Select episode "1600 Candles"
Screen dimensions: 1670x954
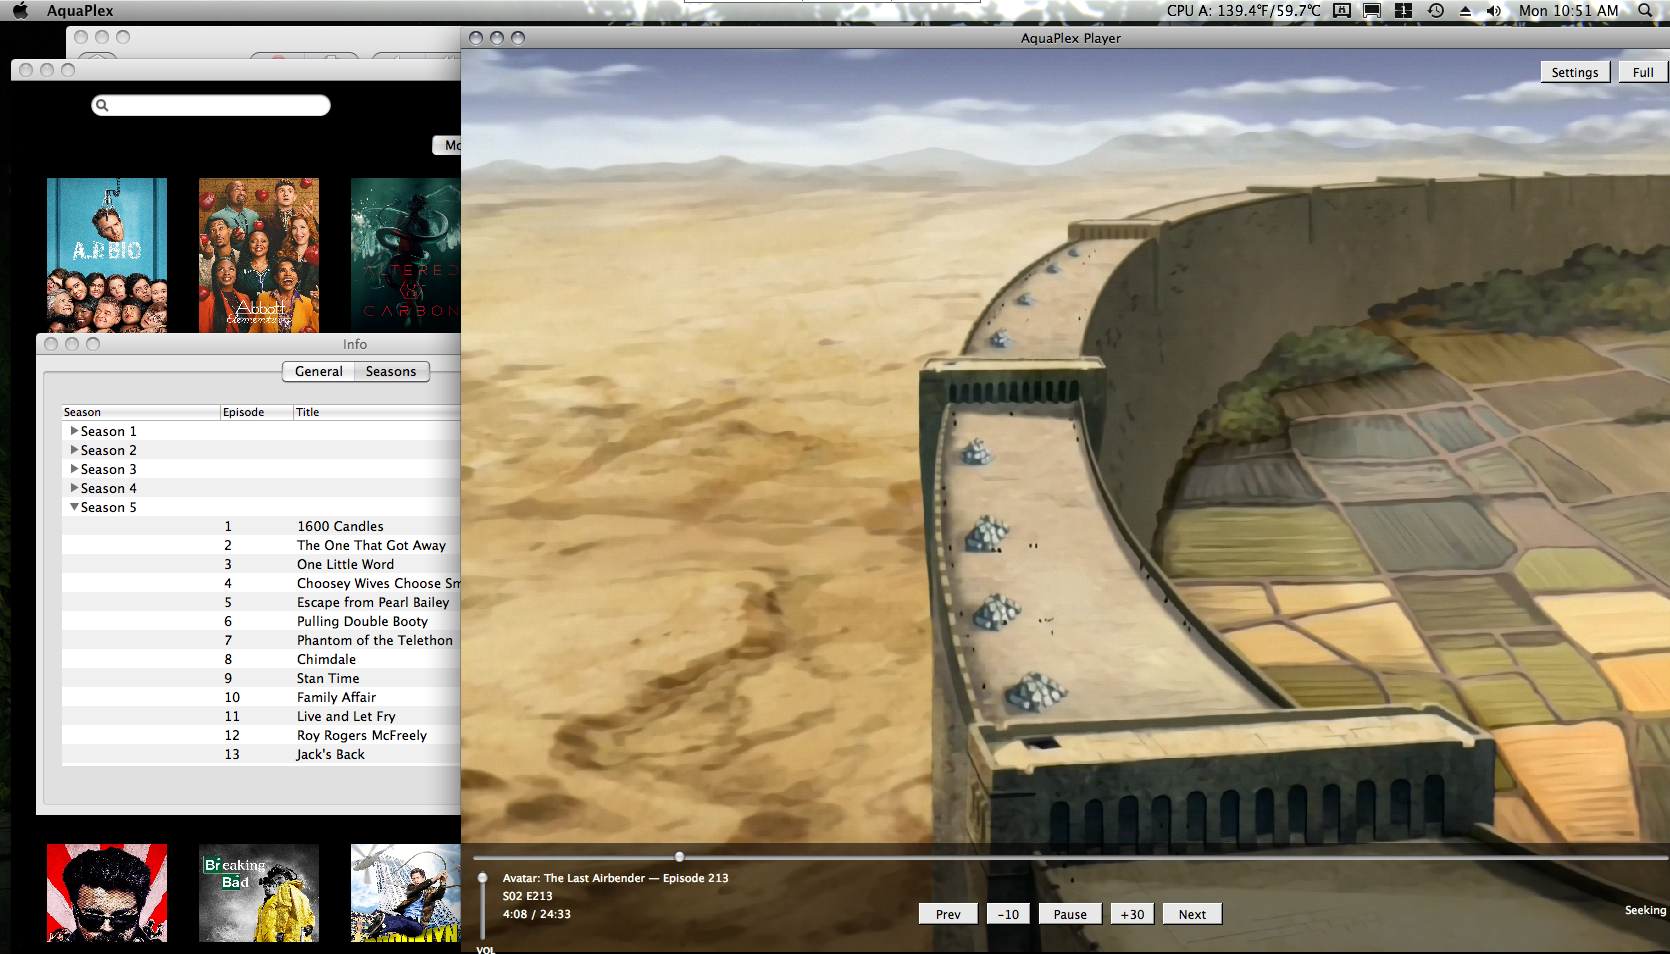click(261, 526)
